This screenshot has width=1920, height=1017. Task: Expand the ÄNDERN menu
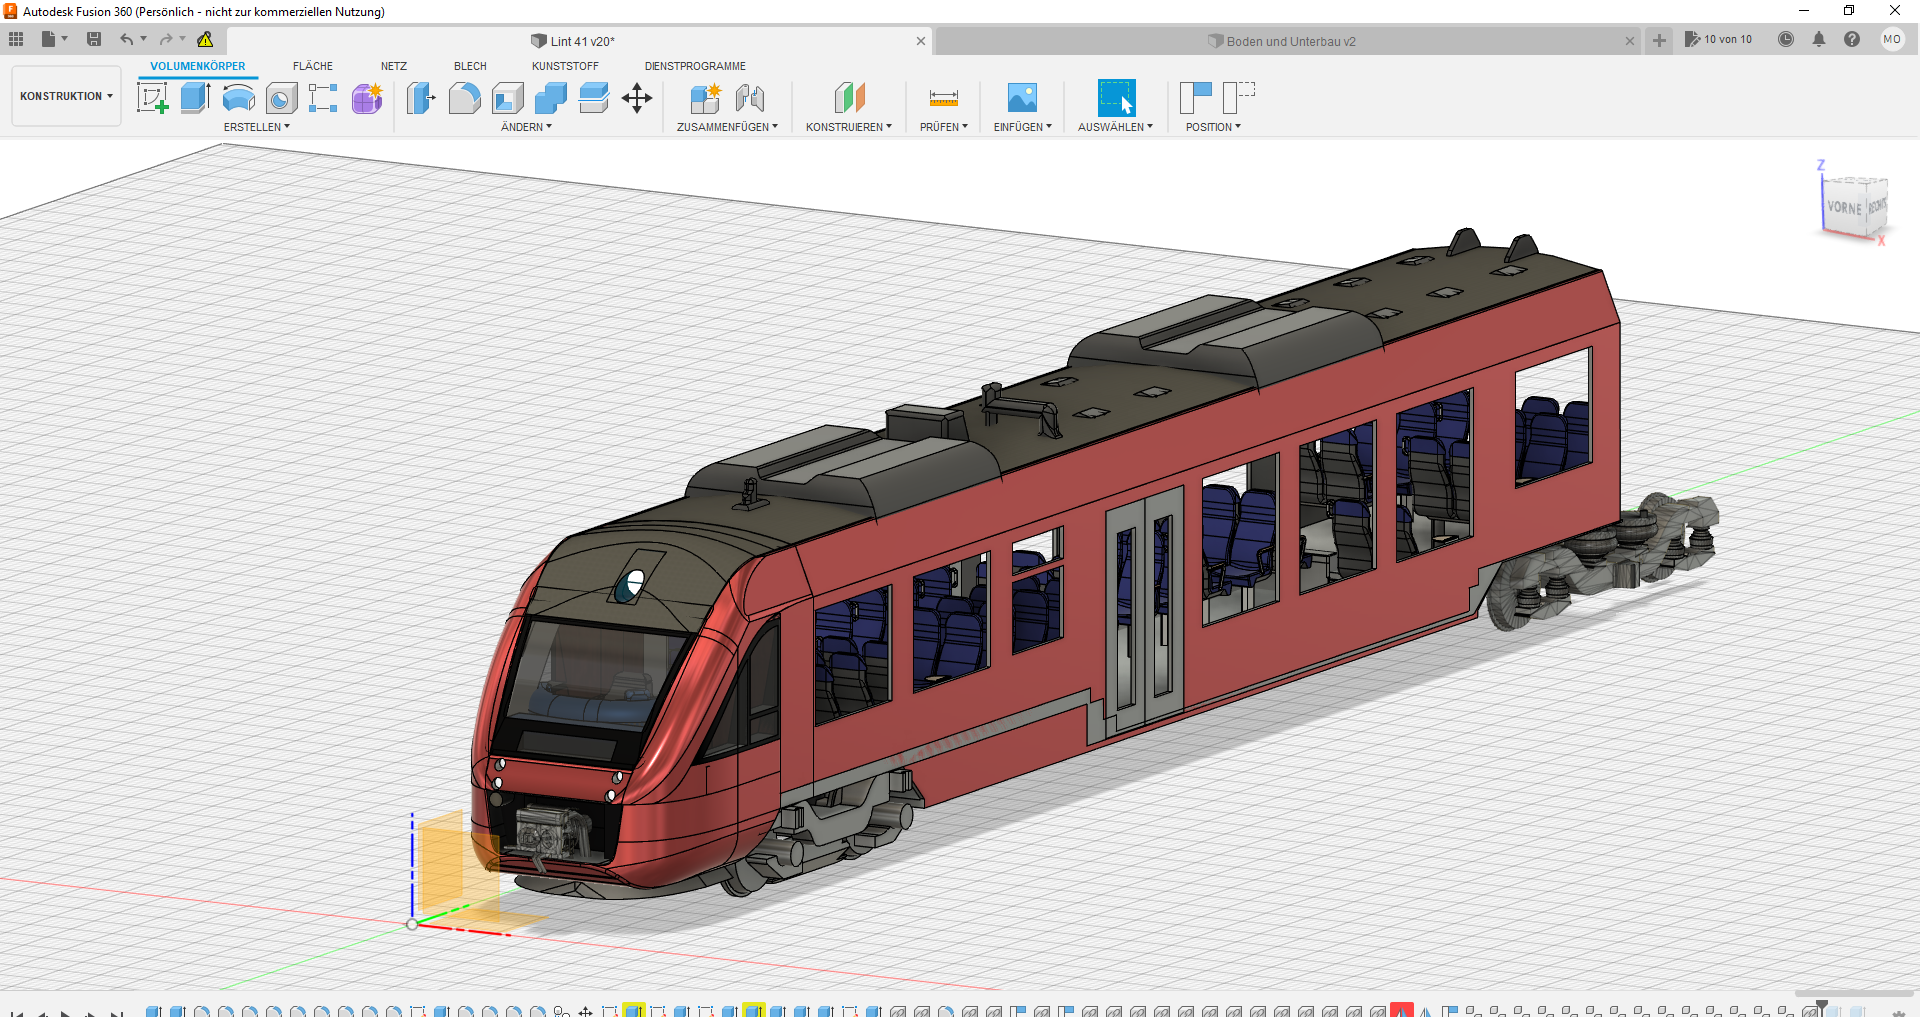coord(526,127)
